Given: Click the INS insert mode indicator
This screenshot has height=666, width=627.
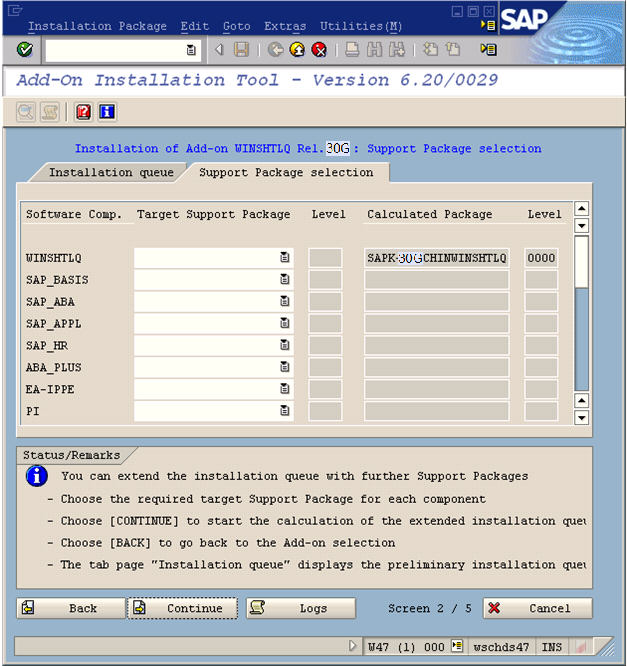Looking at the screenshot, I should 551,647.
